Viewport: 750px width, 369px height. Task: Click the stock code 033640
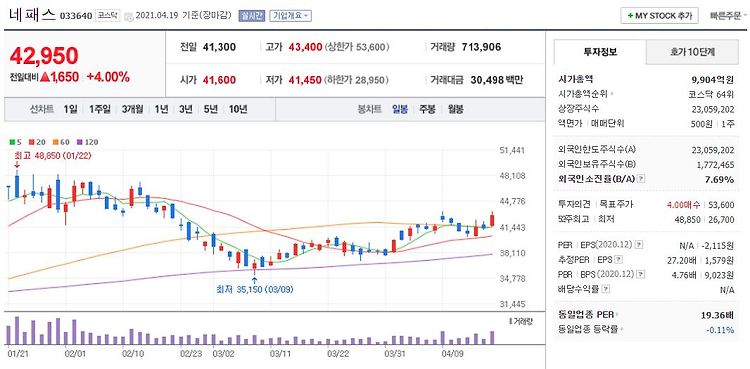click(x=76, y=16)
